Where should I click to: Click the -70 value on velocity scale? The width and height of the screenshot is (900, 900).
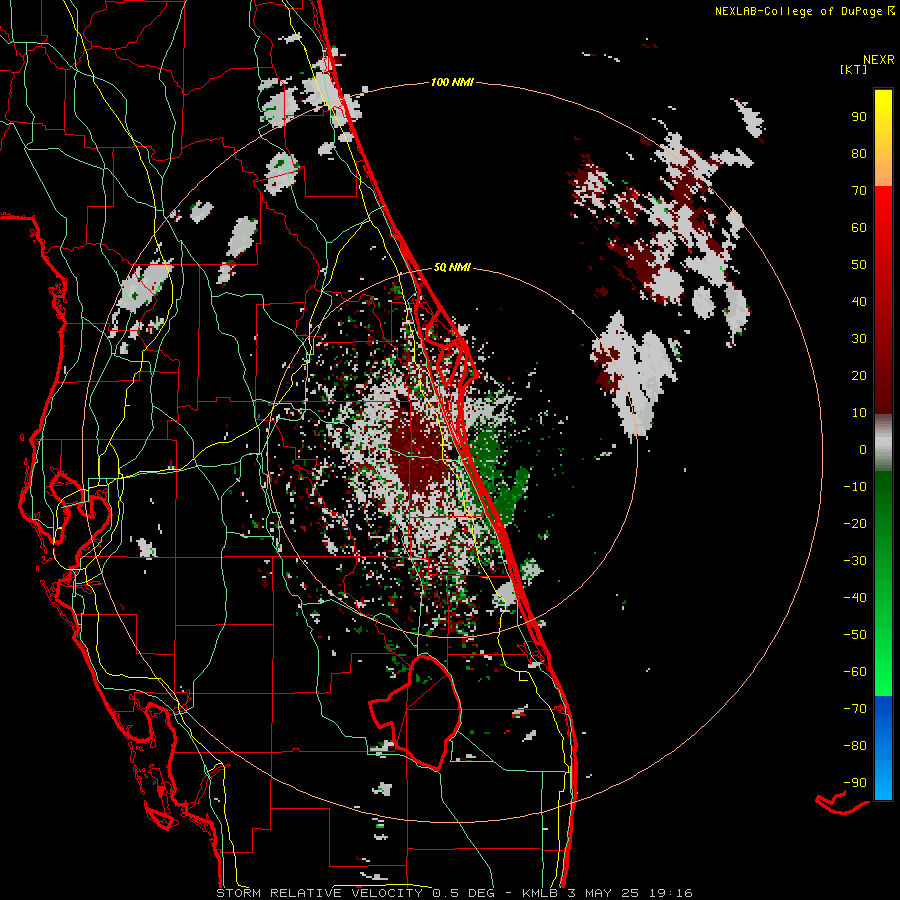click(855, 709)
